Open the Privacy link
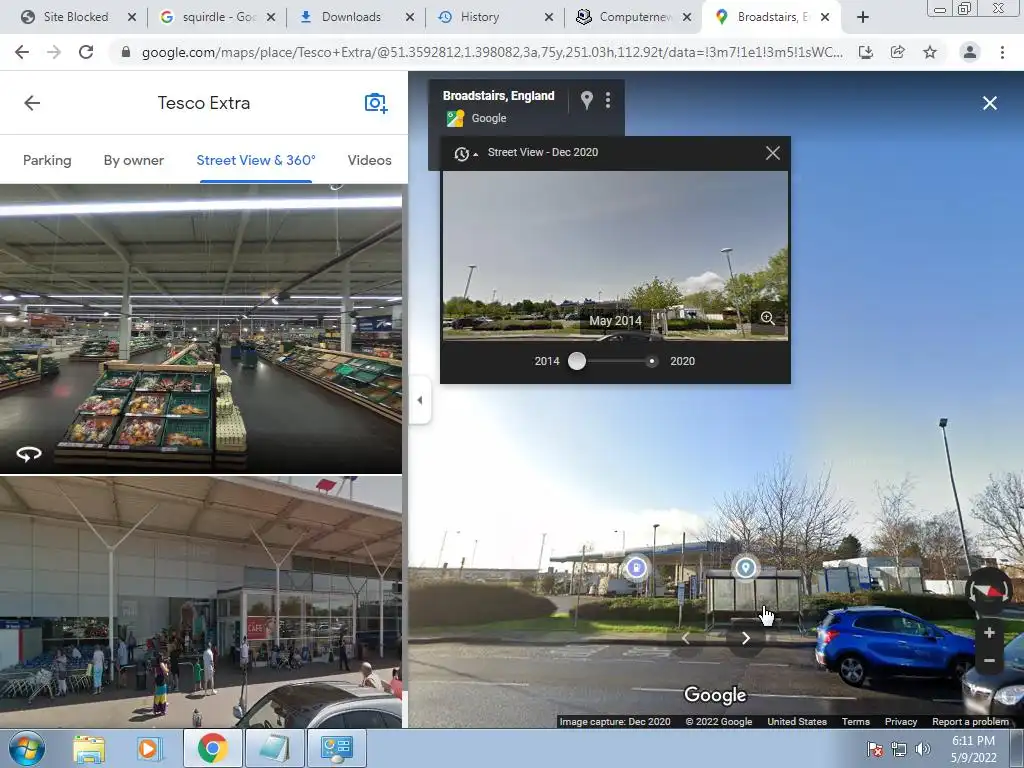 [901, 722]
